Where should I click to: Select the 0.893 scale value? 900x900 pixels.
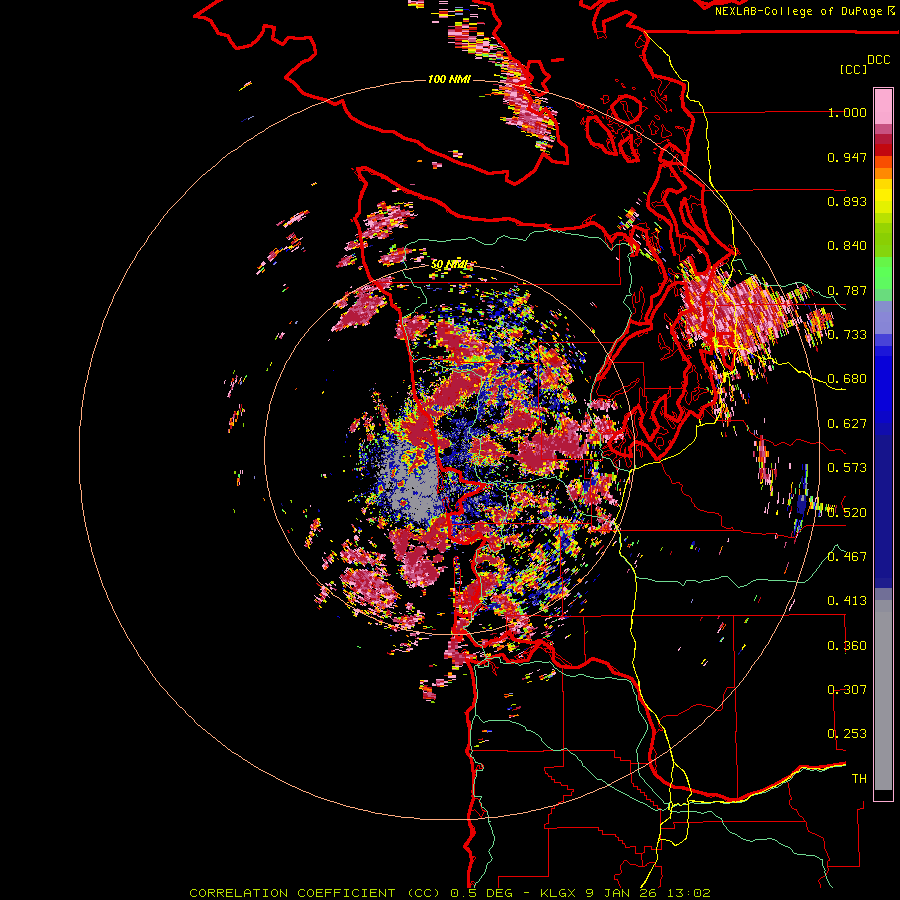pyautogui.click(x=847, y=201)
